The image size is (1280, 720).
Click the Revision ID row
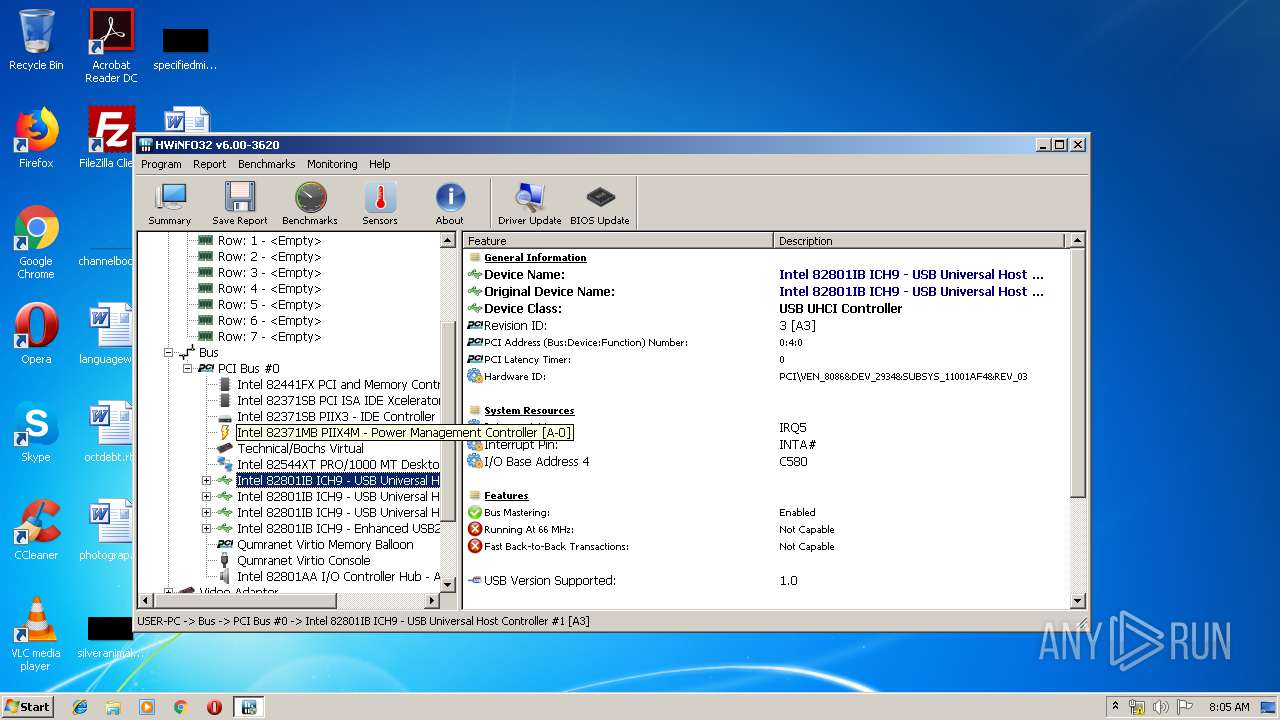(x=766, y=326)
